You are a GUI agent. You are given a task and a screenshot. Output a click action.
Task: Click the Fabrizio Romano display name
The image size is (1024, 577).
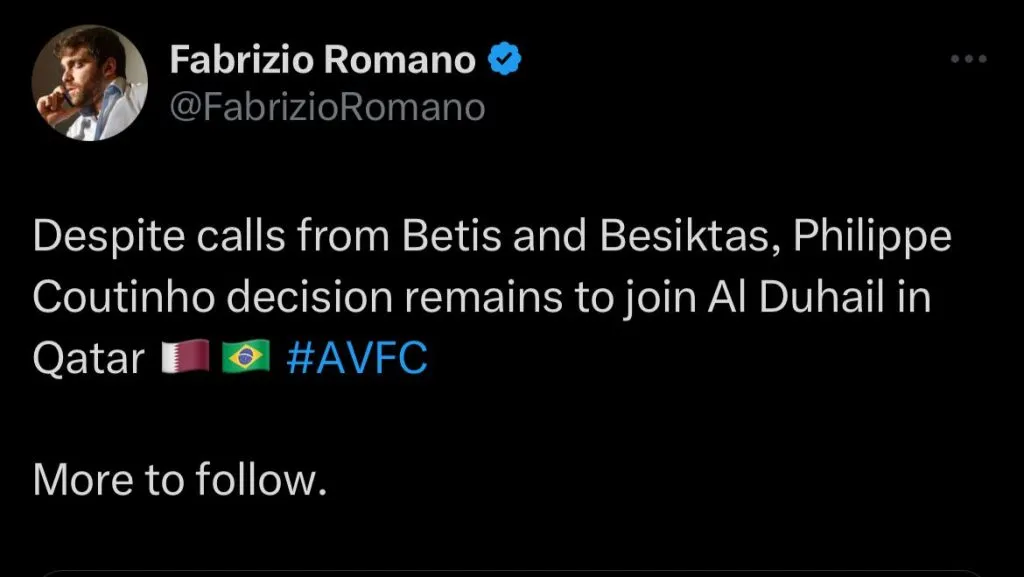click(322, 61)
